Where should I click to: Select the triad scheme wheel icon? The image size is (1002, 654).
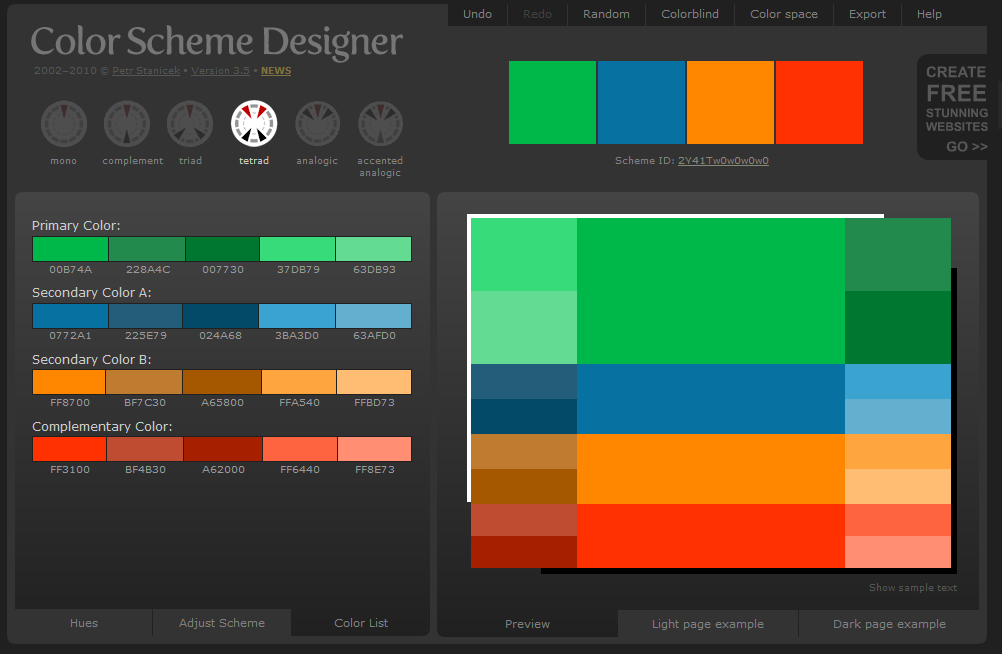(x=190, y=123)
